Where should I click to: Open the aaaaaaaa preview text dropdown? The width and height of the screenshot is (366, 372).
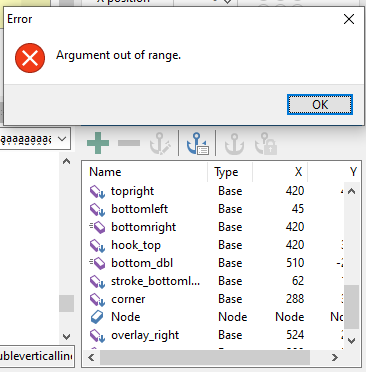point(62,138)
